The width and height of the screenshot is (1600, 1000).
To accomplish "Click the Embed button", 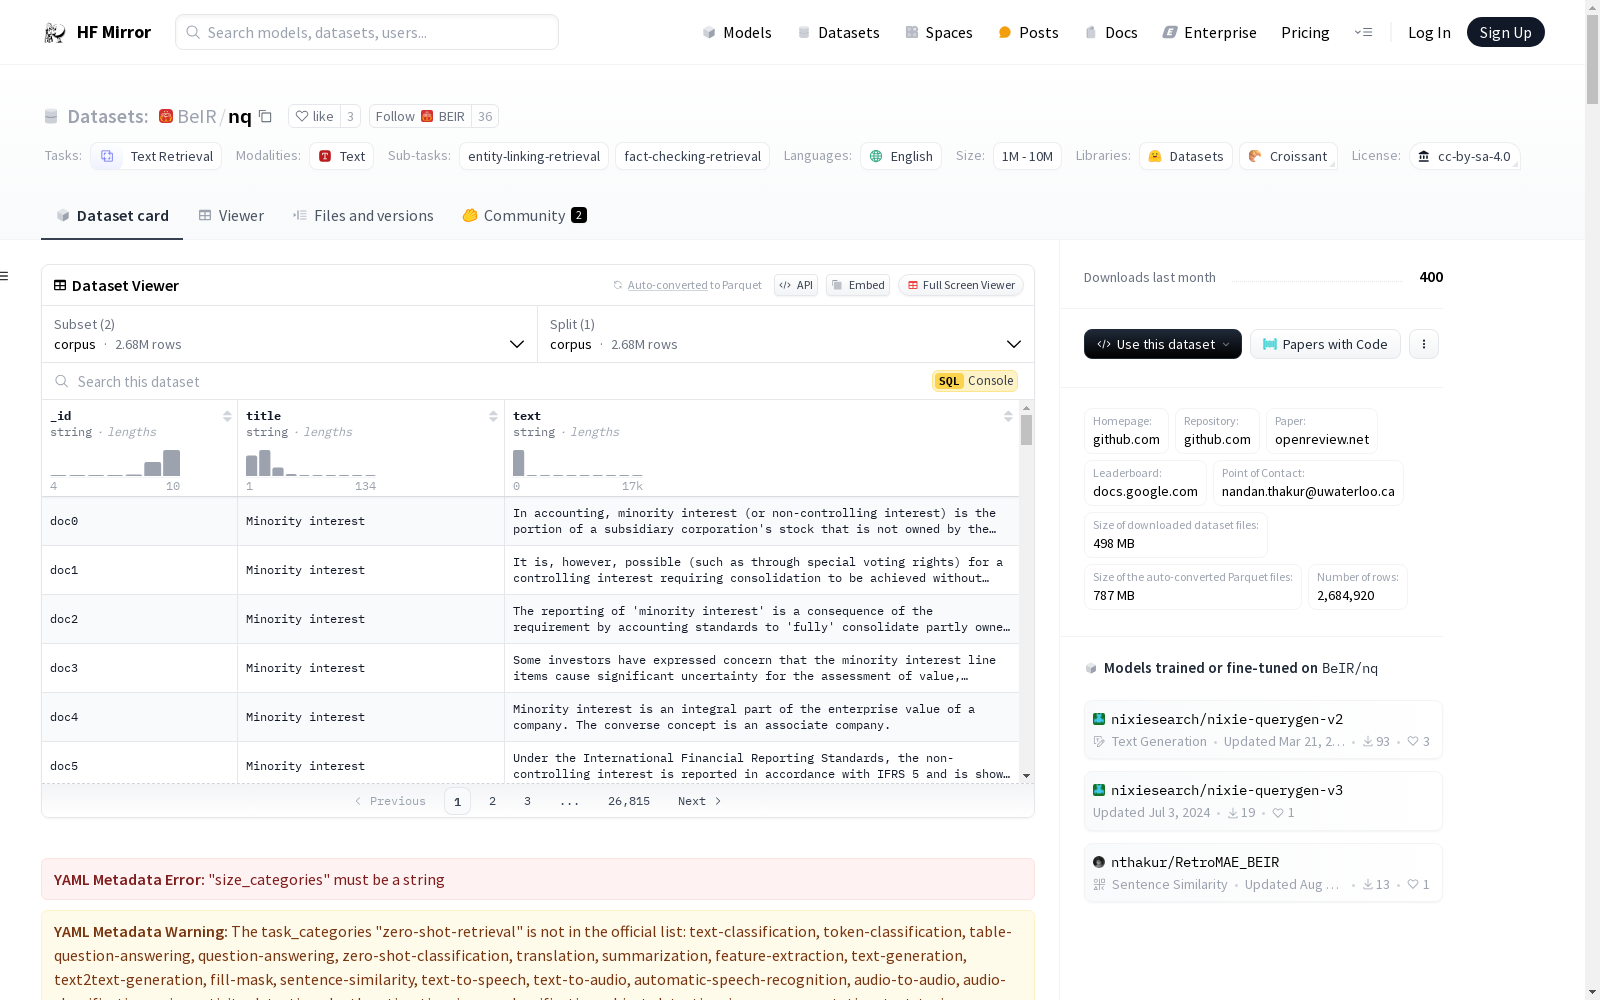I will click(x=858, y=285).
